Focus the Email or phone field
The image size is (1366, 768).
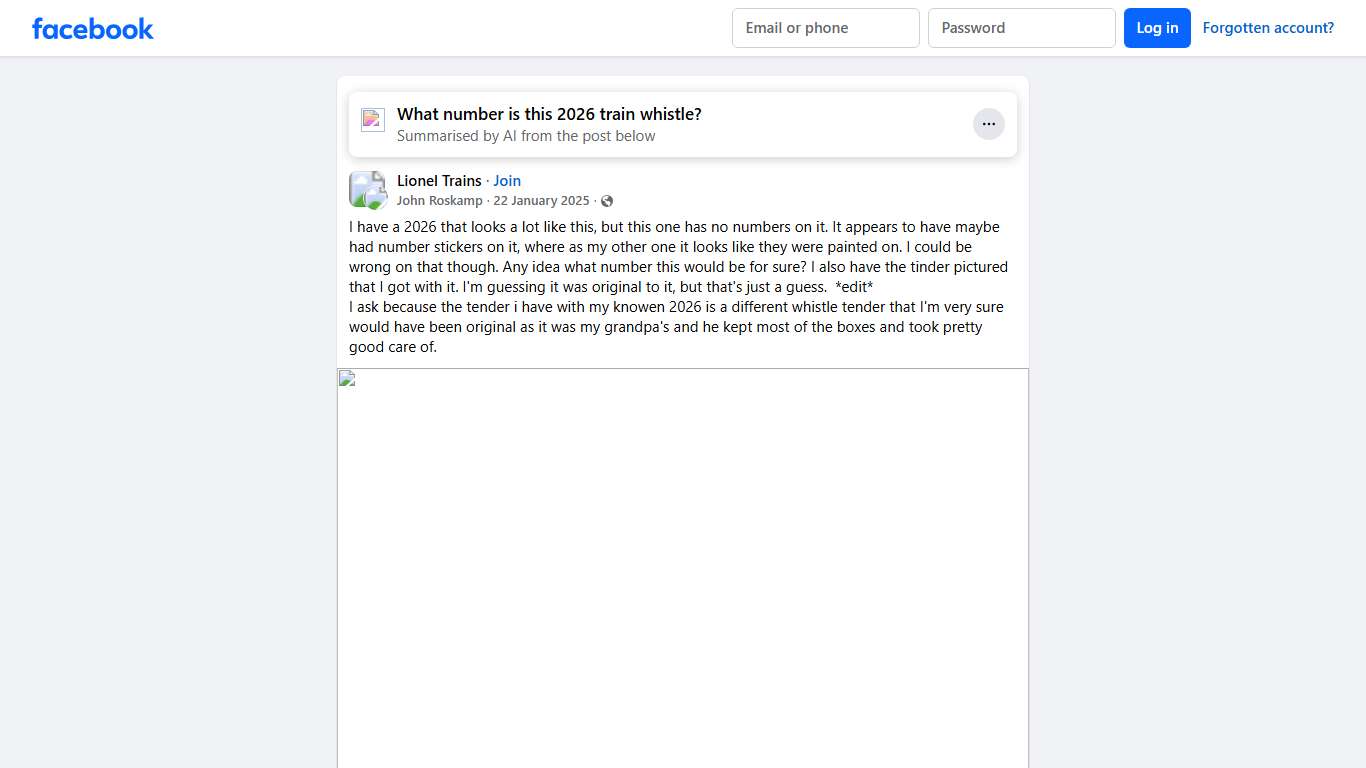[826, 28]
